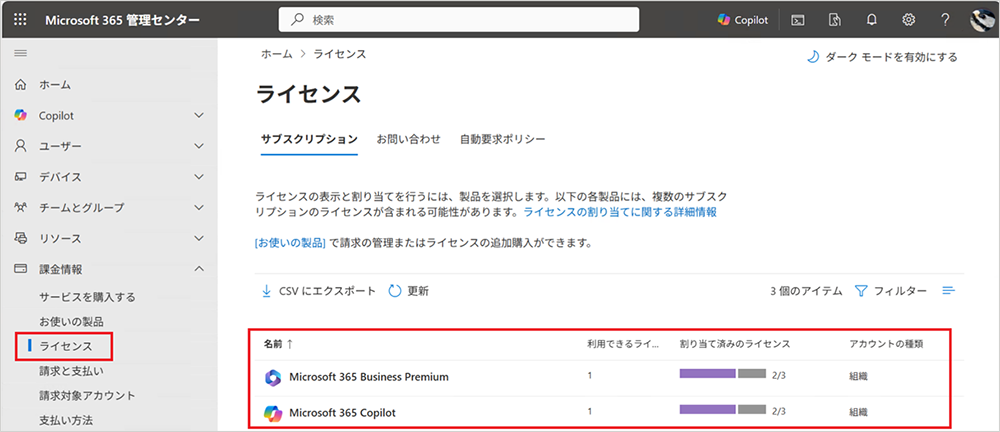Image resolution: width=1000 pixels, height=432 pixels.
Task: Click the help question mark icon
Action: click(x=946, y=20)
